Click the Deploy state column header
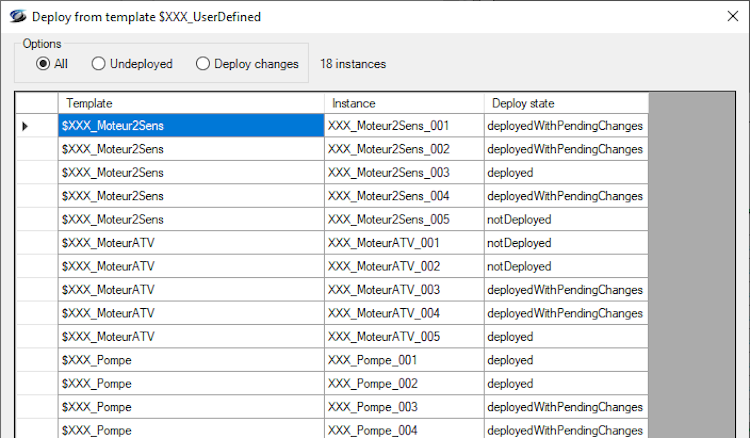 pyautogui.click(x=565, y=103)
